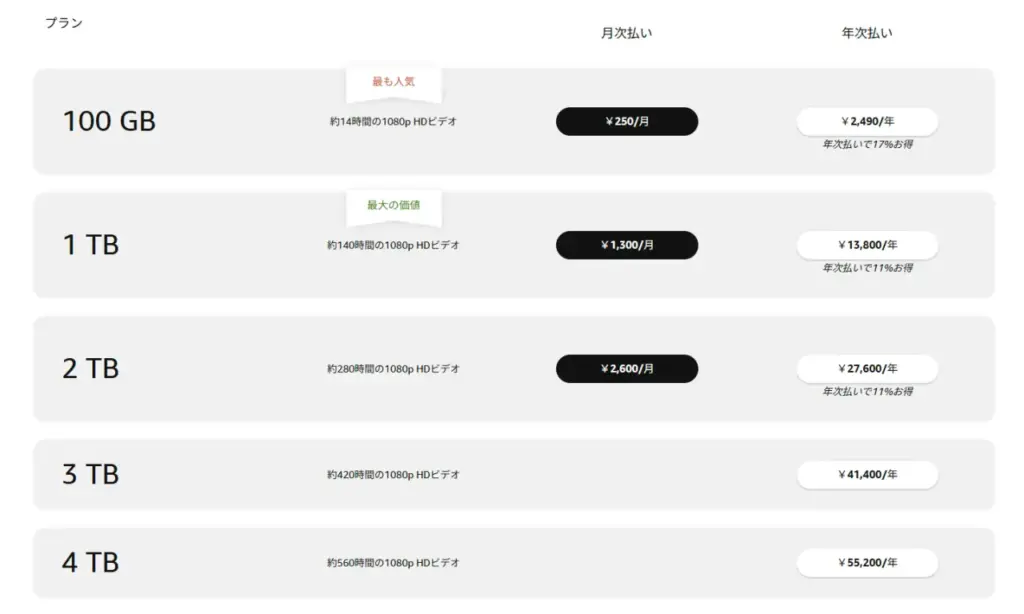Image resolution: width=1024 pixels, height=614 pixels.
Task: Click the ¥27,600/年 yearly price button
Action: coord(867,369)
